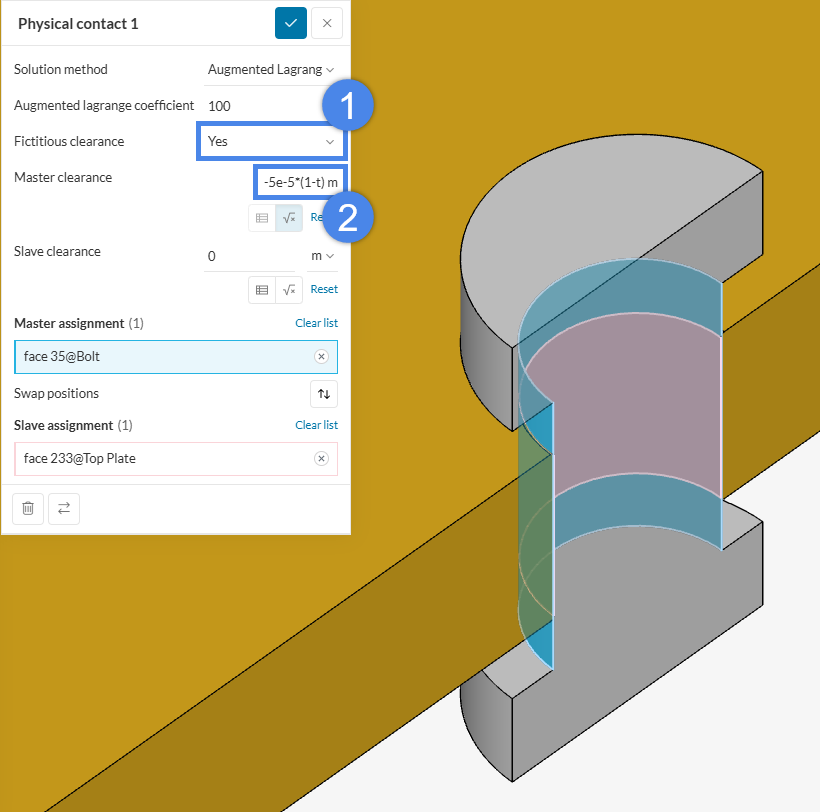820x812 pixels.
Task: Open Slave clearance unit dropdown
Action: click(322, 256)
